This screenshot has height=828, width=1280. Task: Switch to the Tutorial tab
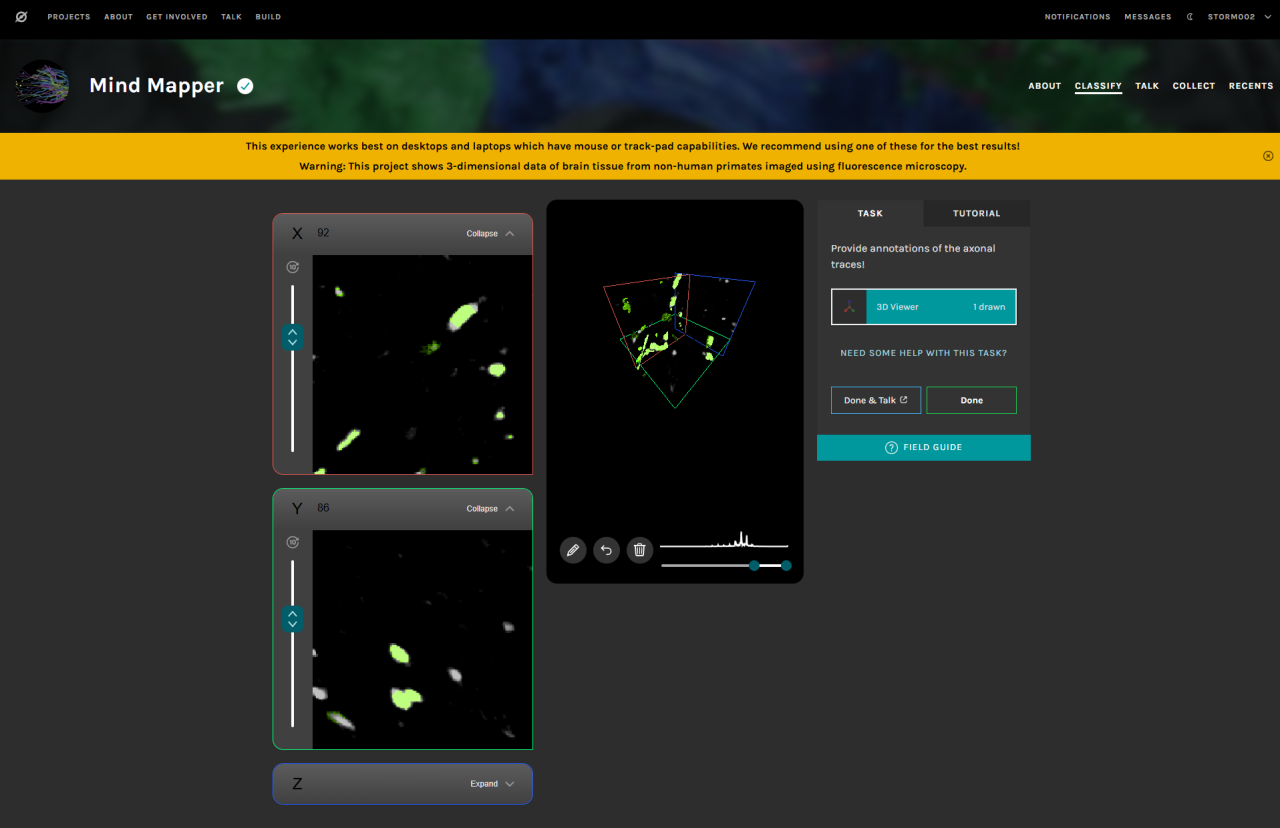tap(977, 213)
